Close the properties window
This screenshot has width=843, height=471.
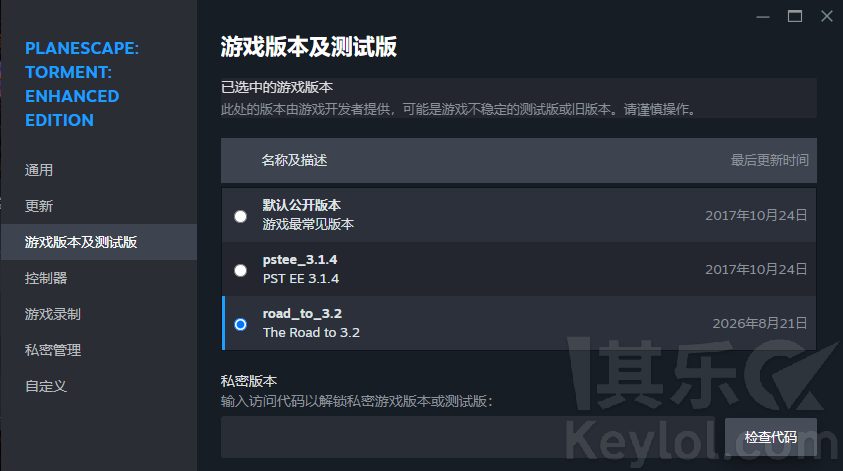(827, 17)
